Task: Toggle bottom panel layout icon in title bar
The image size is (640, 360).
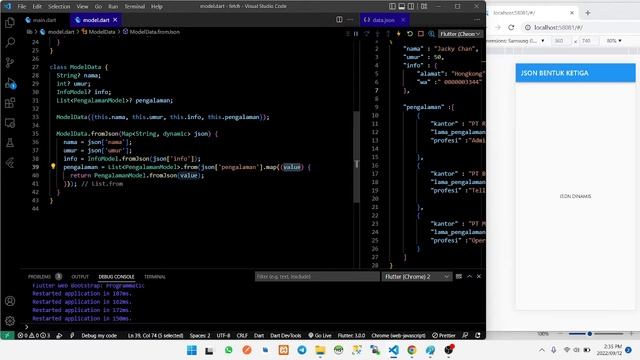Action: 402,6
